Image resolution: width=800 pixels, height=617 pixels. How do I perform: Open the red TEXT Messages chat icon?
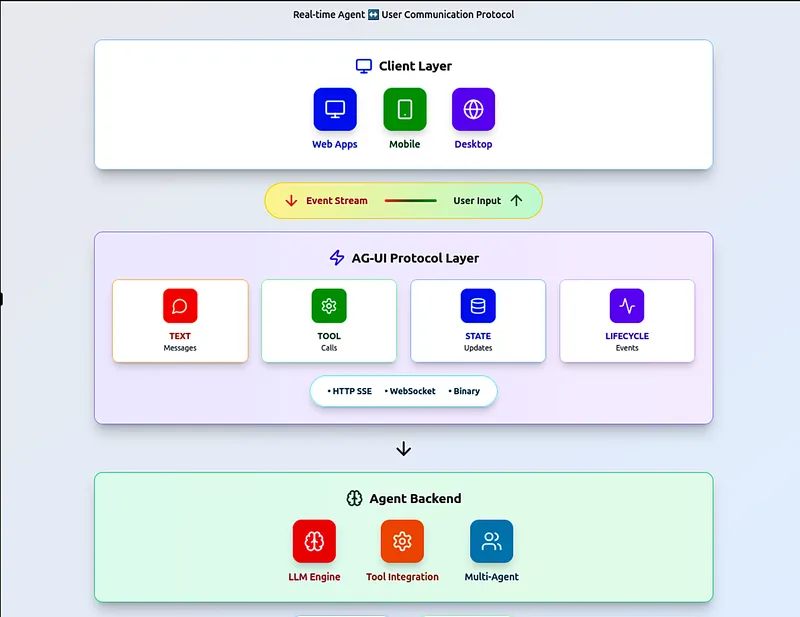point(180,306)
